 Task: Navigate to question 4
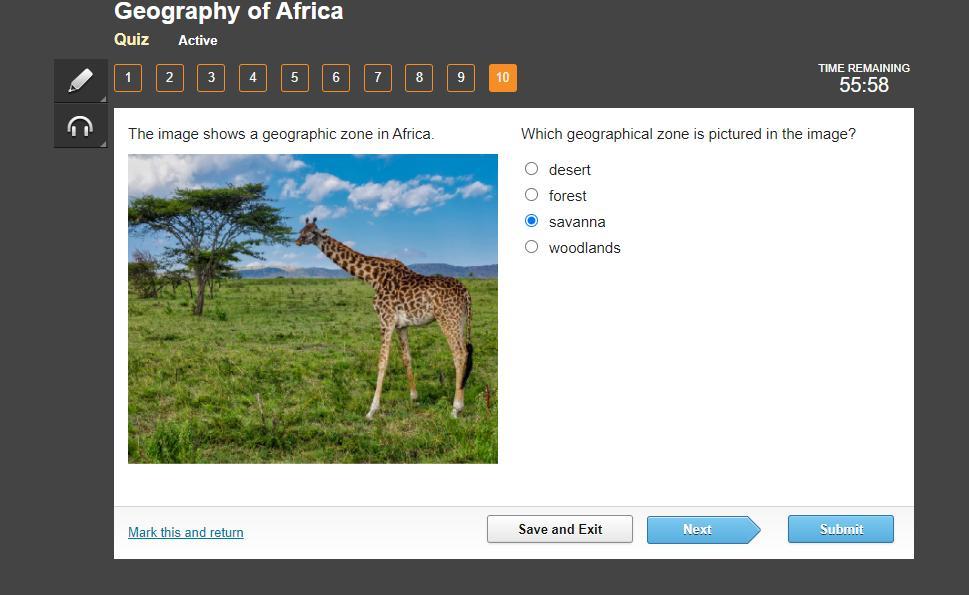[x=253, y=78]
